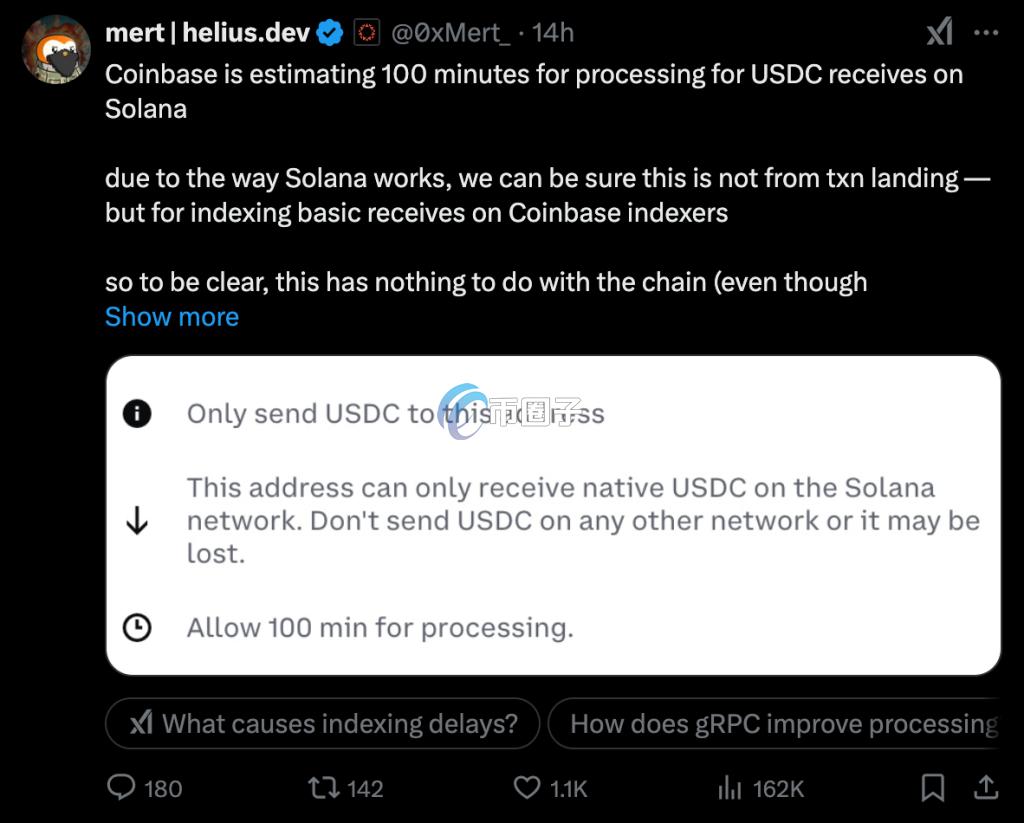View the 162K views analytics icon
This screenshot has height=823, width=1024.
pos(729,788)
